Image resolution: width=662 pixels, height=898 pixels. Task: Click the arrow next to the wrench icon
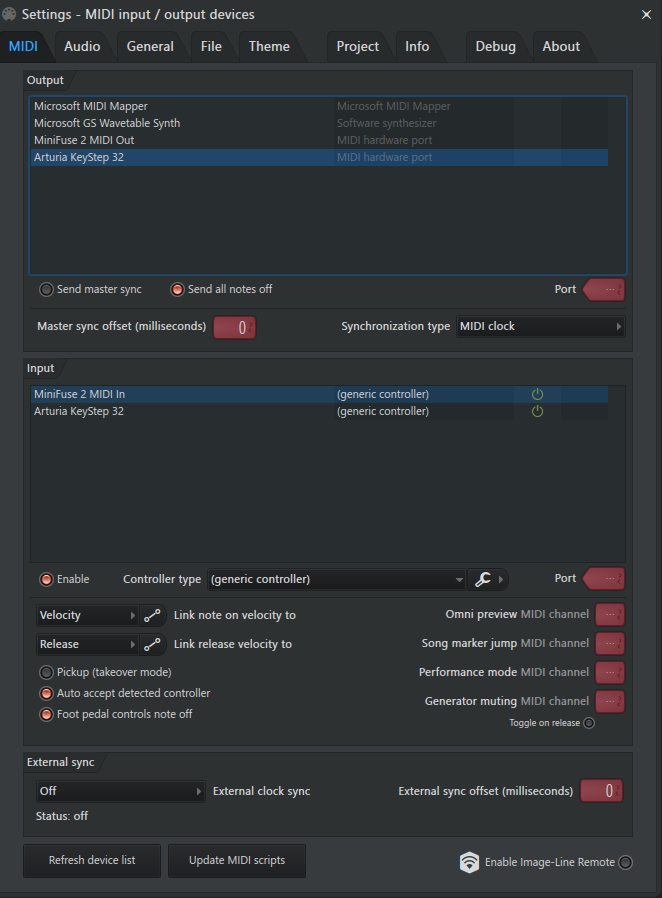point(501,579)
